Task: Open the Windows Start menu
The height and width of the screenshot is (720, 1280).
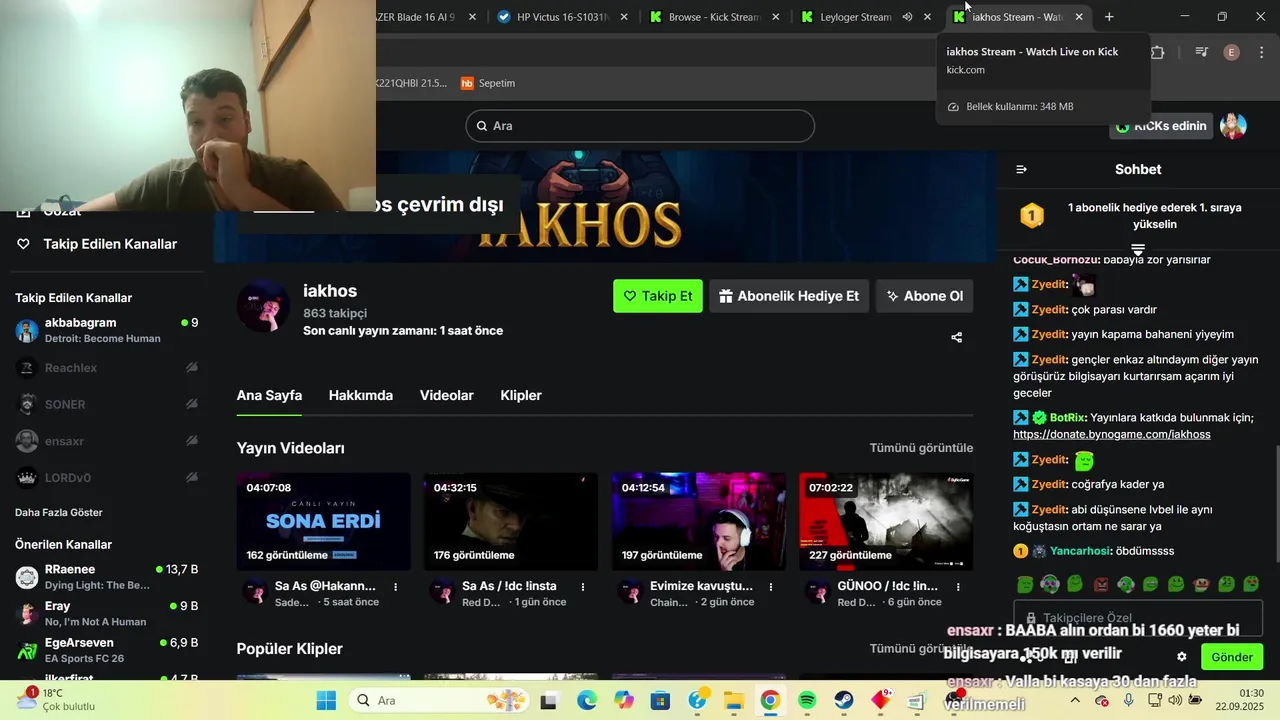Action: [326, 700]
